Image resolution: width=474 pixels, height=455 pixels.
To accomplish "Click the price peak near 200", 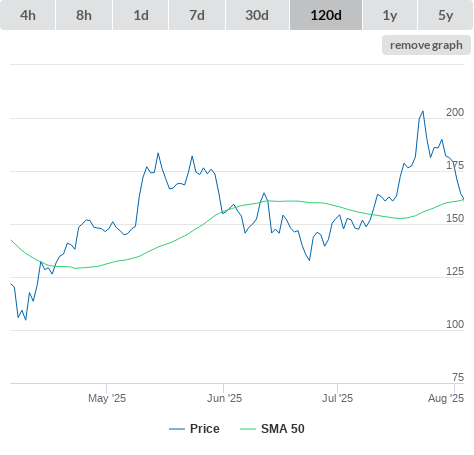I will pos(423,111).
